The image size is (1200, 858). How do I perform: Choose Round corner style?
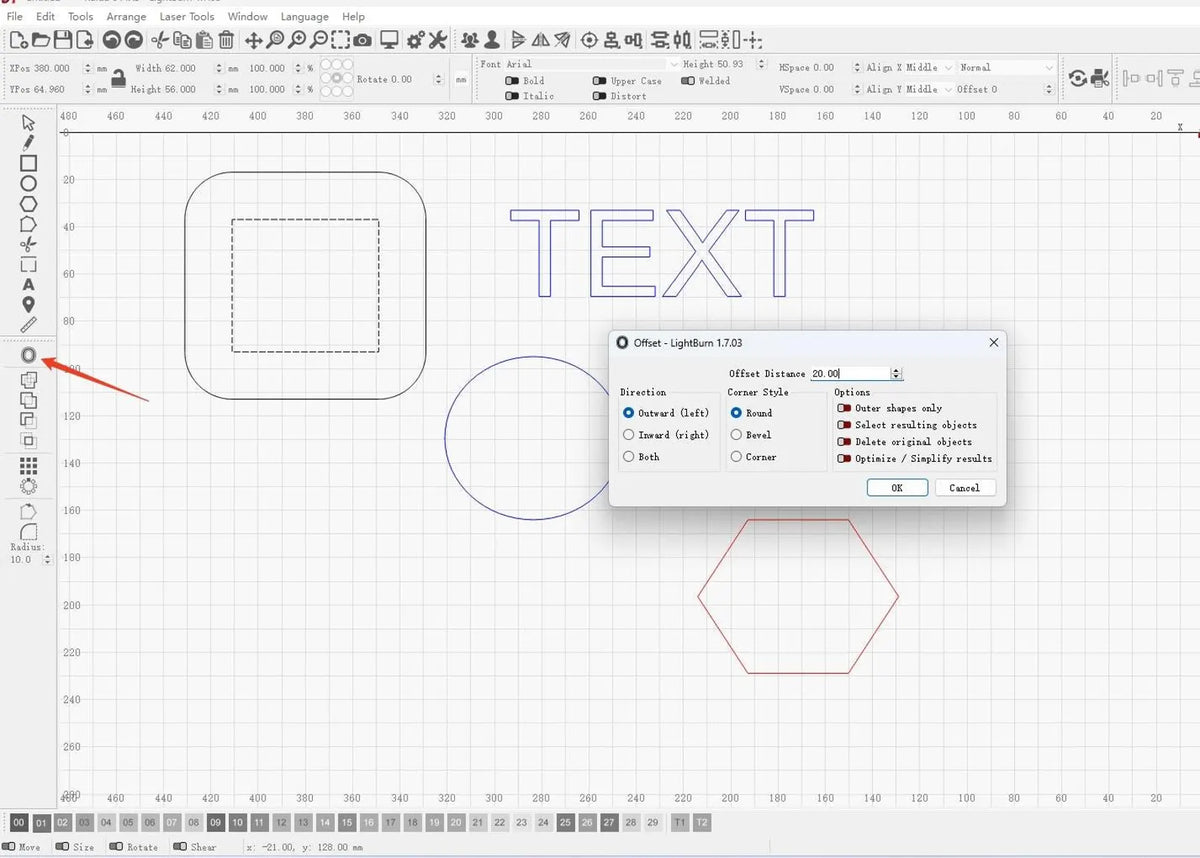751,413
